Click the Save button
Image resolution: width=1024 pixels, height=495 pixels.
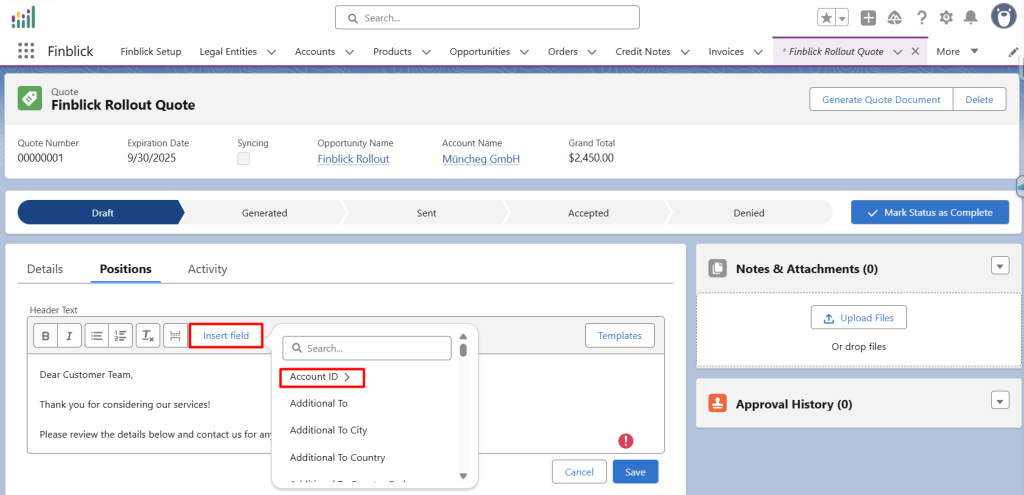tap(635, 472)
